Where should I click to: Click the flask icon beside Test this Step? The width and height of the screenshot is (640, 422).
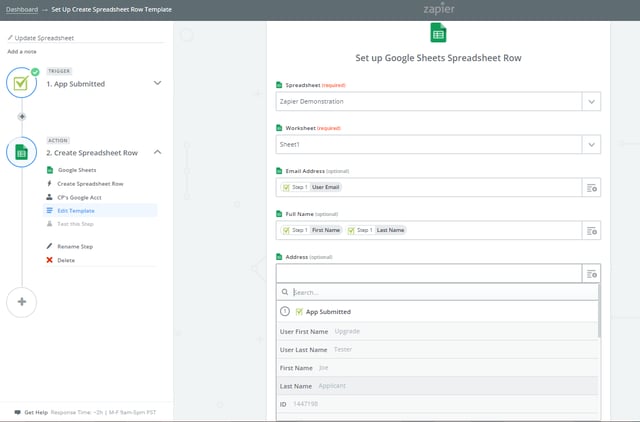pyautogui.click(x=49, y=224)
